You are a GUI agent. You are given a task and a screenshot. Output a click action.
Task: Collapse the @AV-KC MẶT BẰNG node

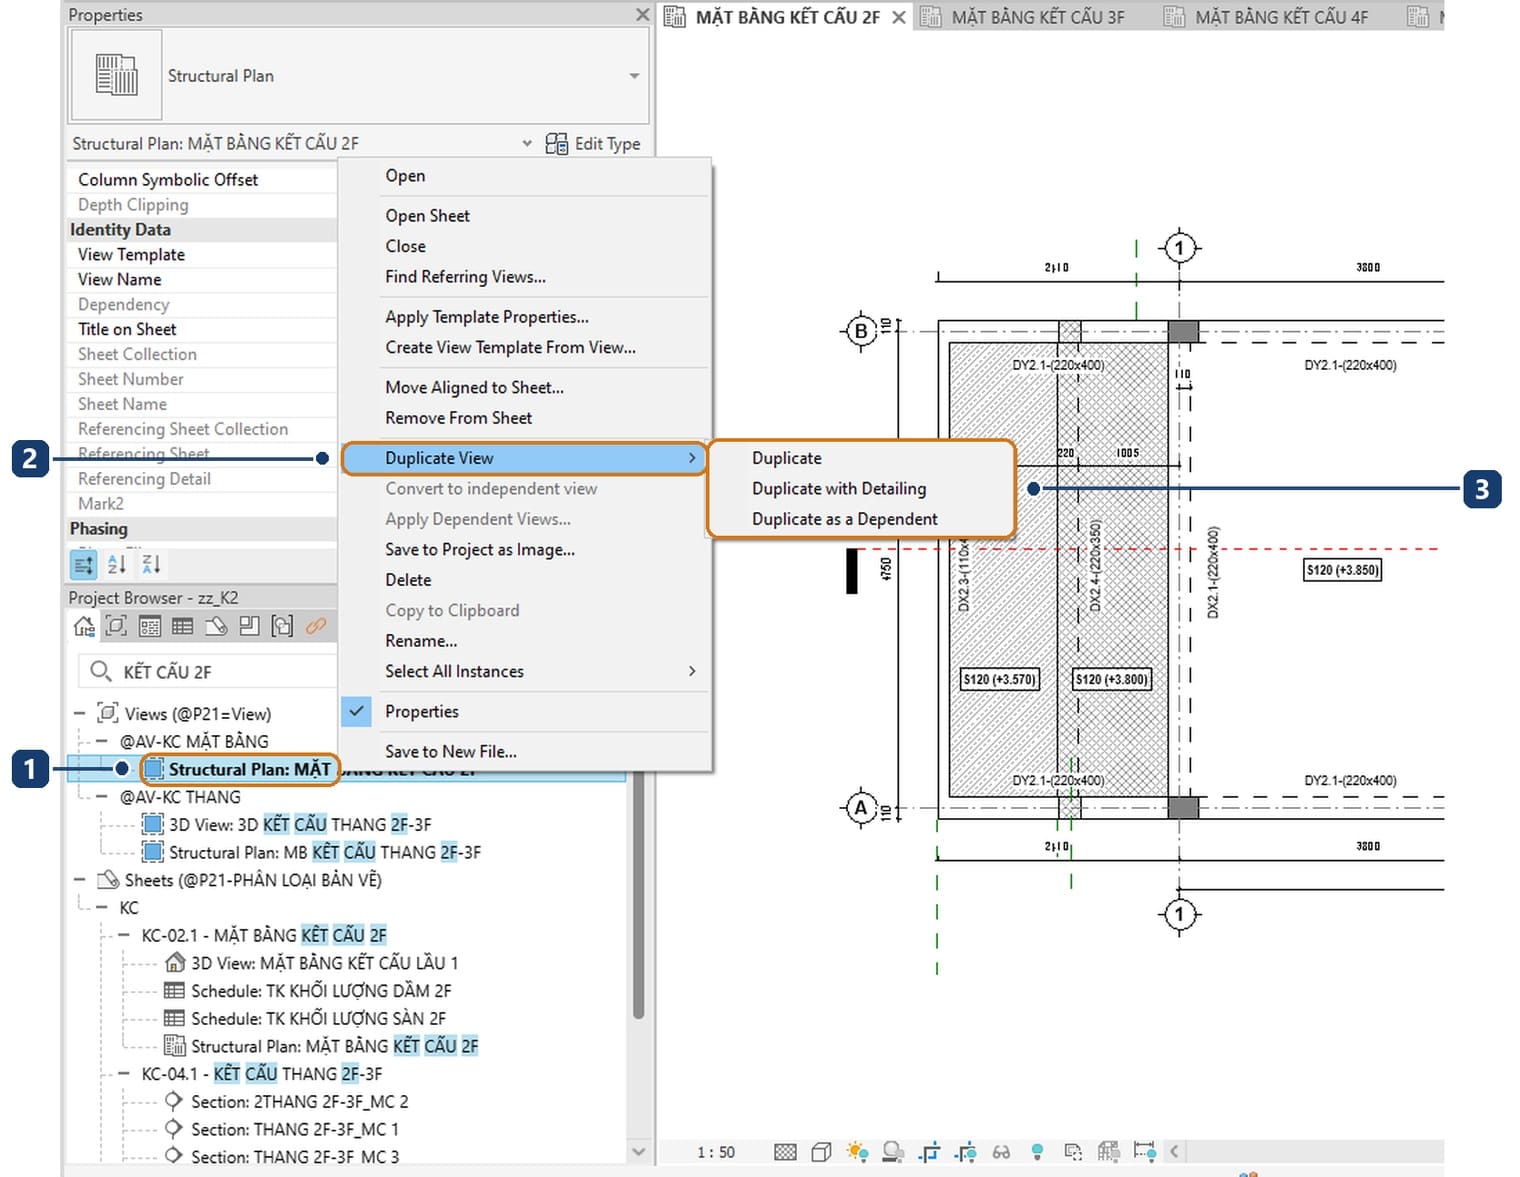click(101, 741)
